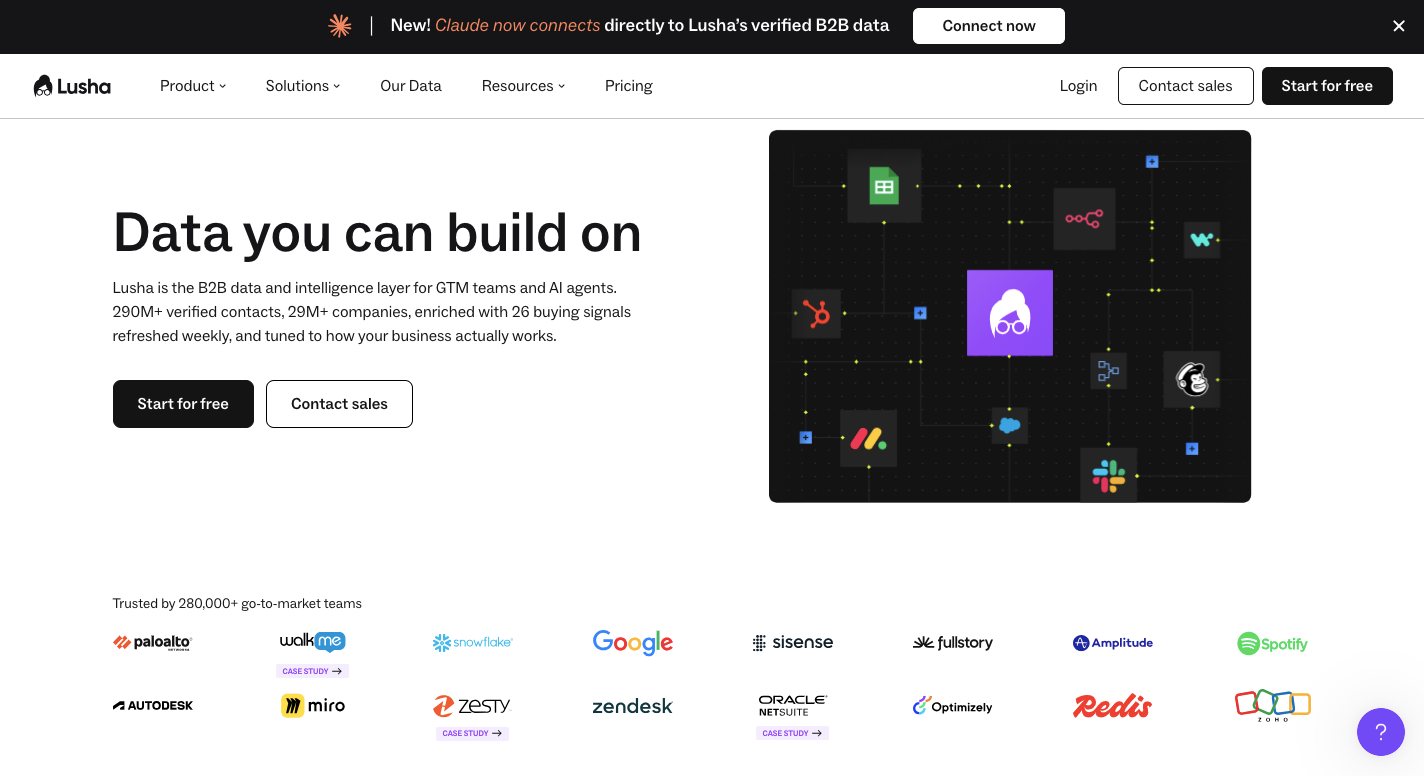The height and width of the screenshot is (776, 1424).
Task: Click the HubSpot icon in hero graphic
Action: 816,314
